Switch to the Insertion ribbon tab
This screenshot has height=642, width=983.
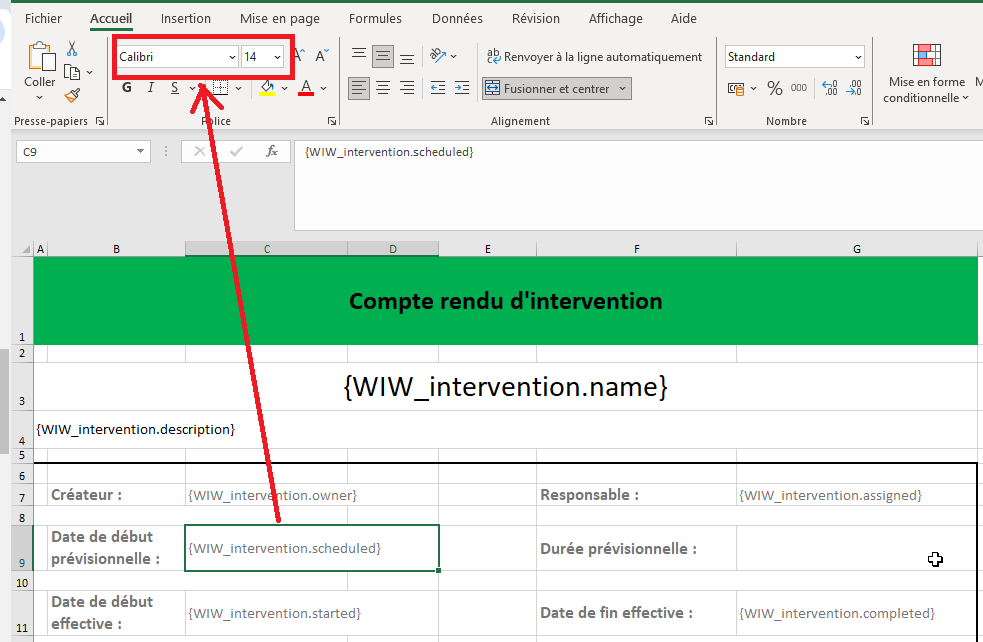186,18
